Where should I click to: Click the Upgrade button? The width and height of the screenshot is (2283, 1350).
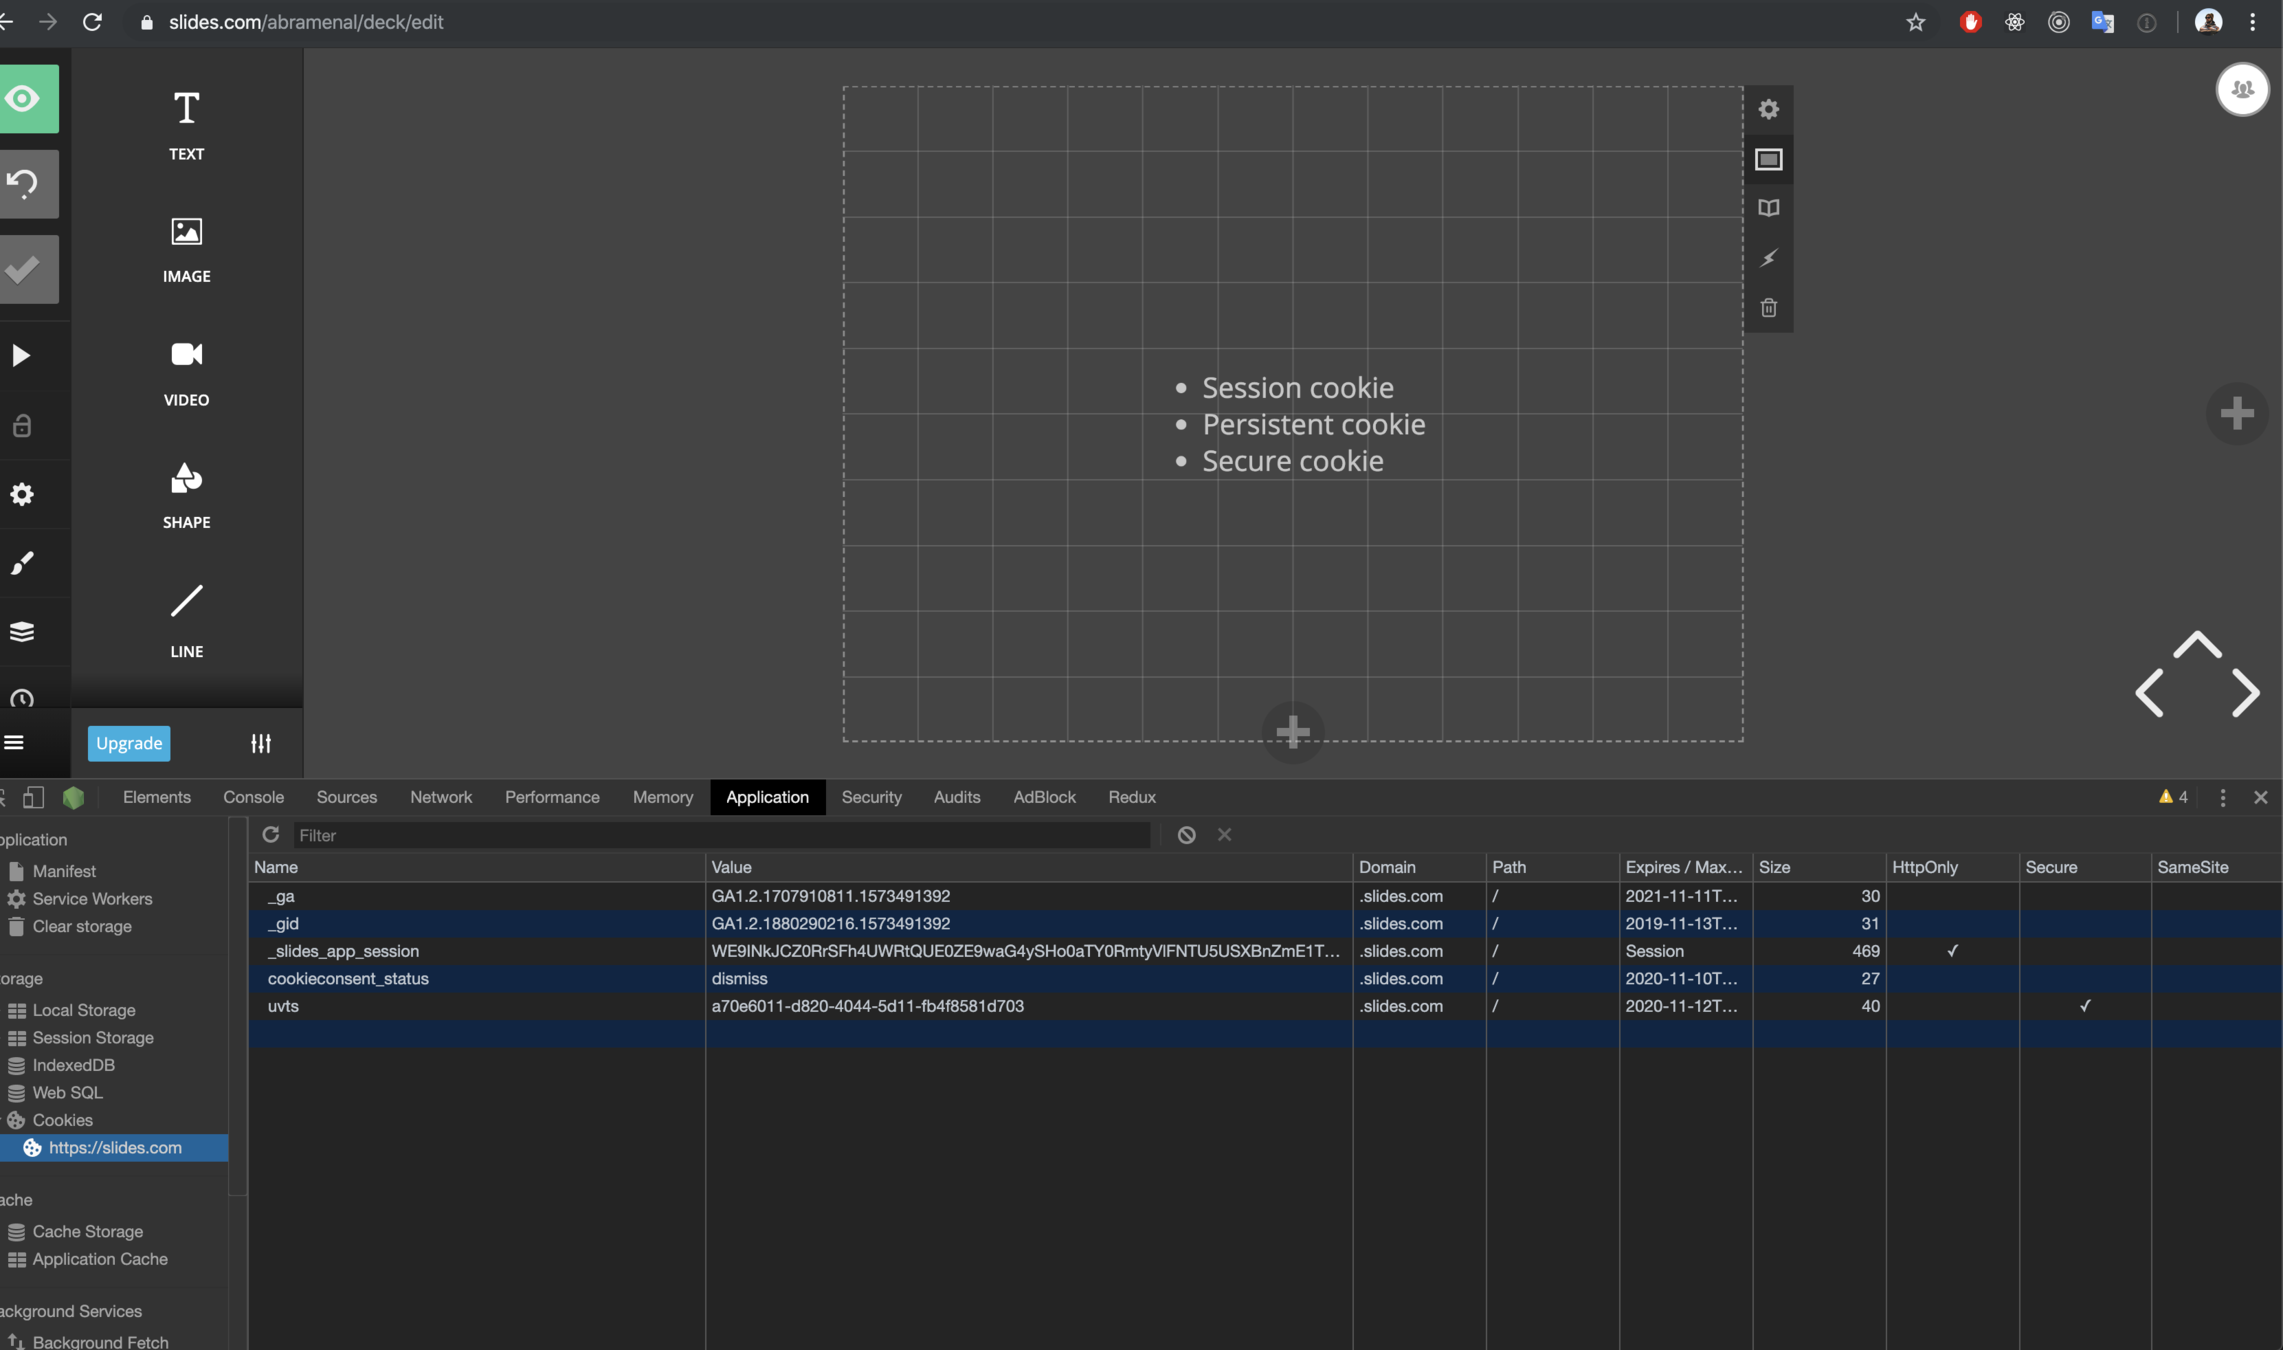click(x=129, y=743)
